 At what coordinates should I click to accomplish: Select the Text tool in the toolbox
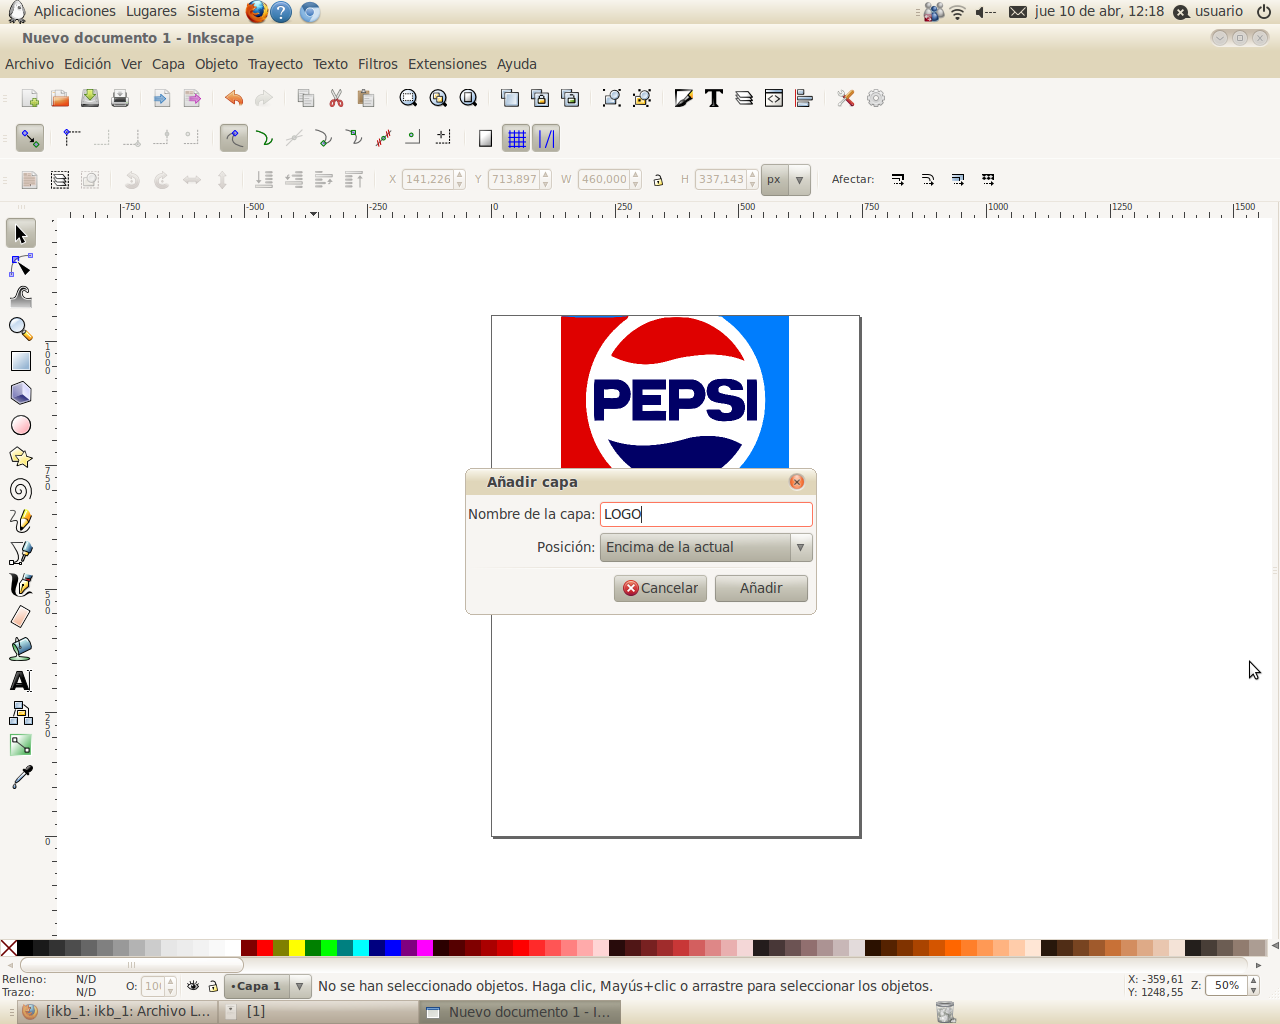click(x=20, y=681)
